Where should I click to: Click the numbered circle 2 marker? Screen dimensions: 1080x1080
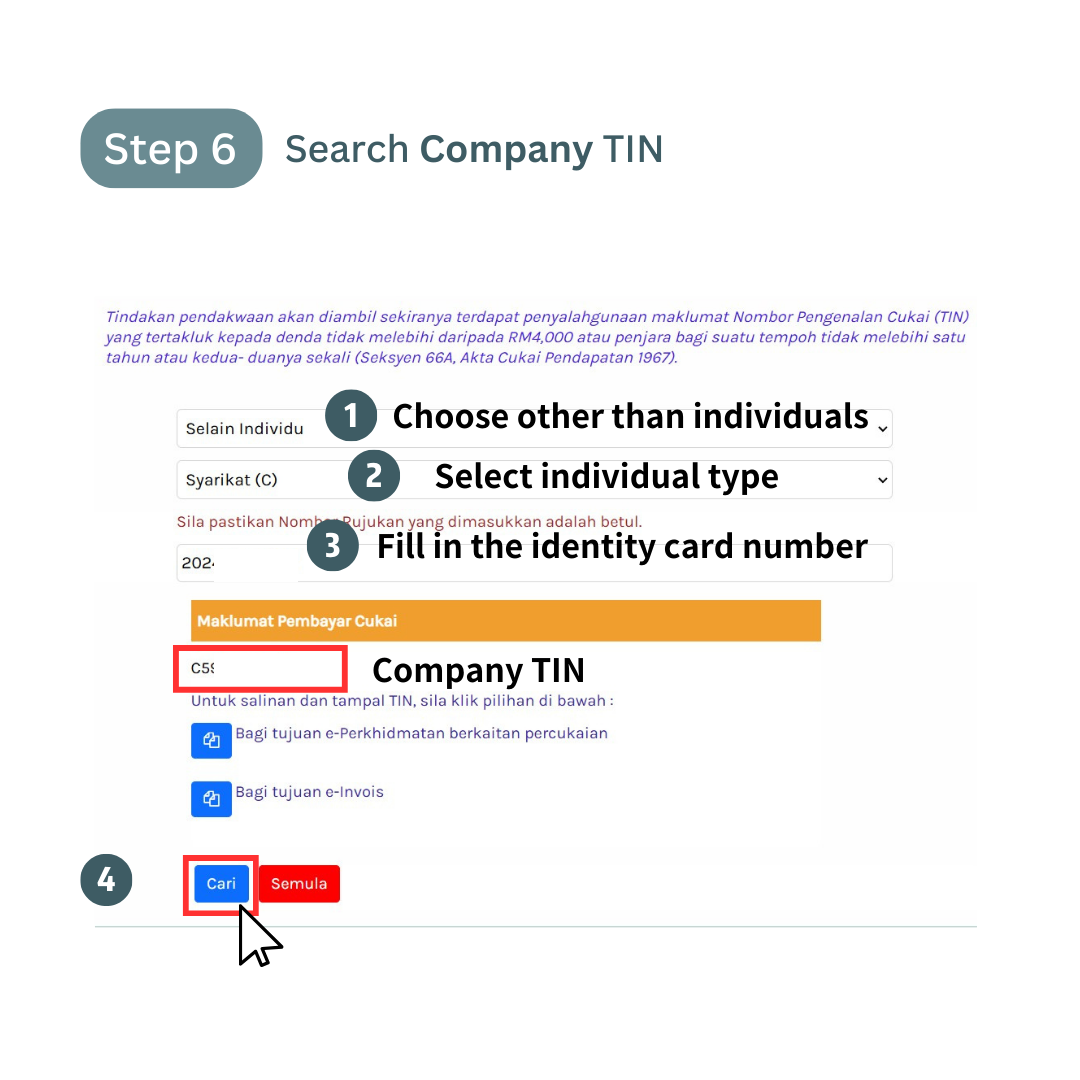(373, 476)
